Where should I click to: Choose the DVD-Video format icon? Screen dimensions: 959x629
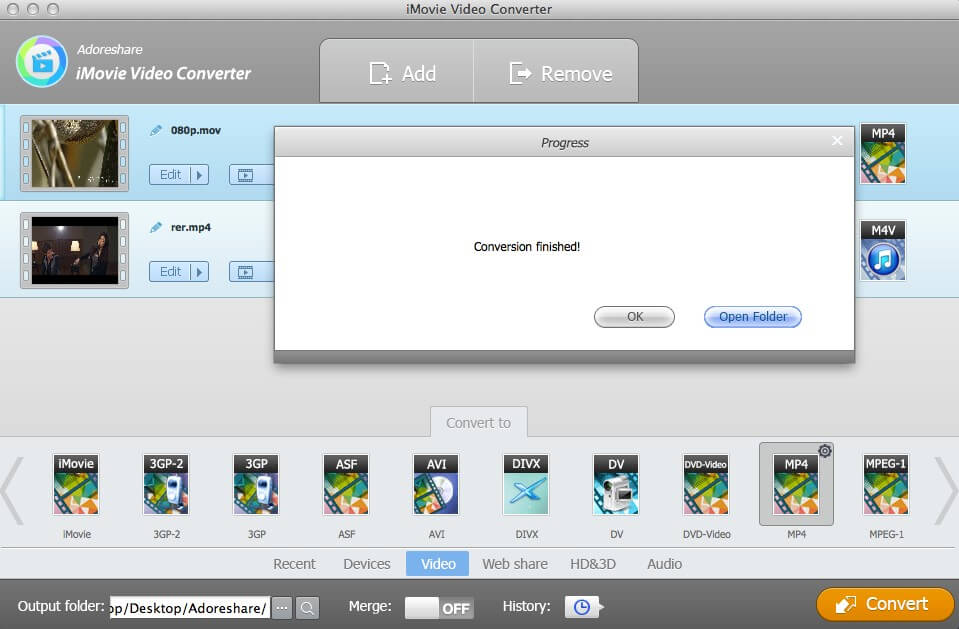point(706,484)
